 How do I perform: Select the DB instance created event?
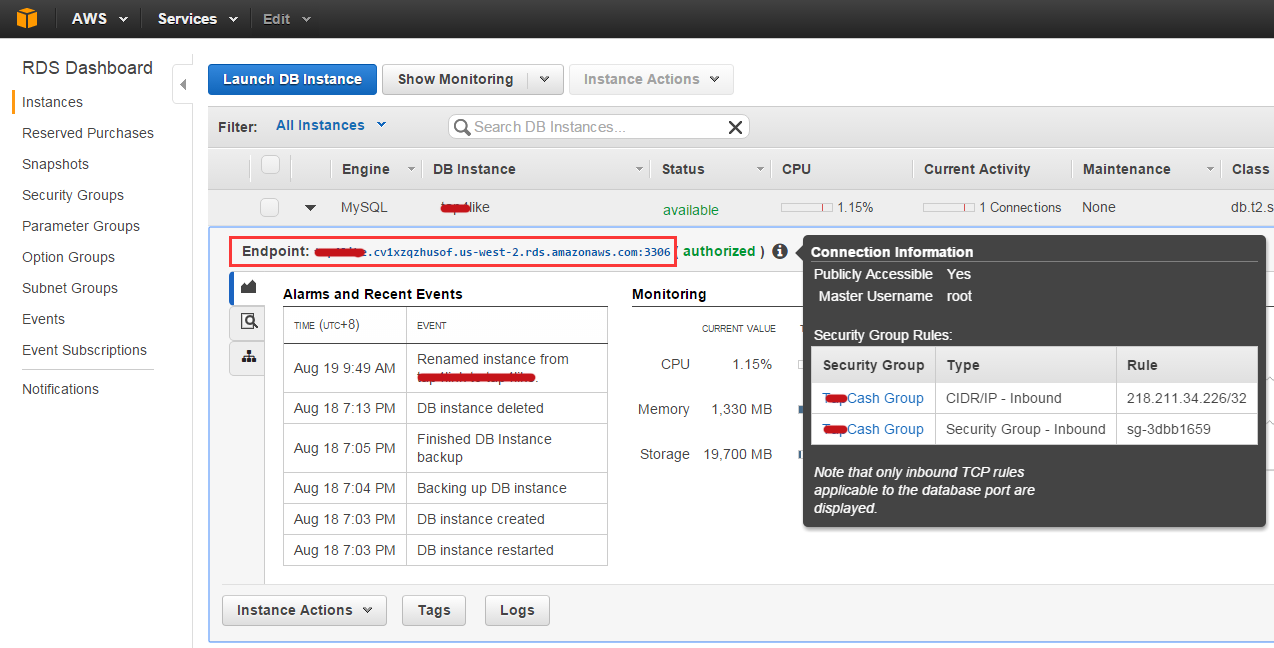(445, 519)
